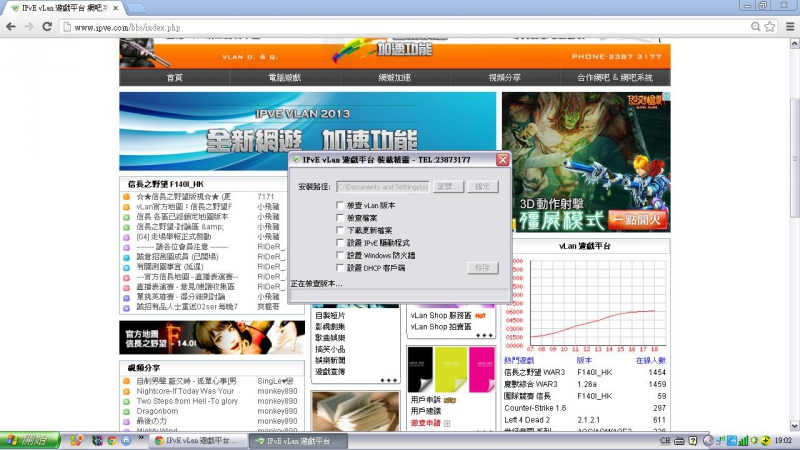The image size is (800, 450).
Task: Close the IPvE vLan installer dialog
Action: [503, 160]
